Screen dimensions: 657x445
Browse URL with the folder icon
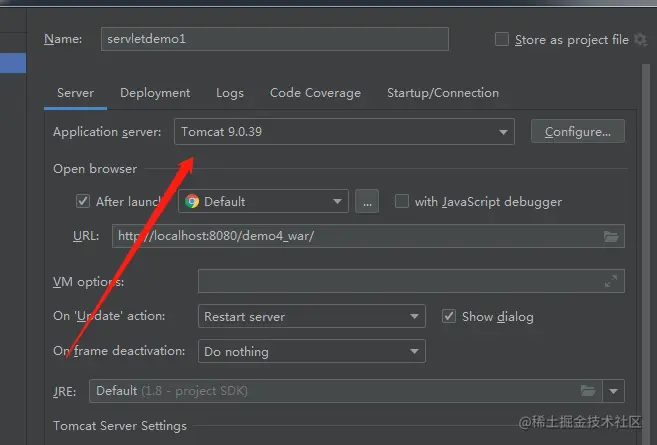pyautogui.click(x=611, y=236)
